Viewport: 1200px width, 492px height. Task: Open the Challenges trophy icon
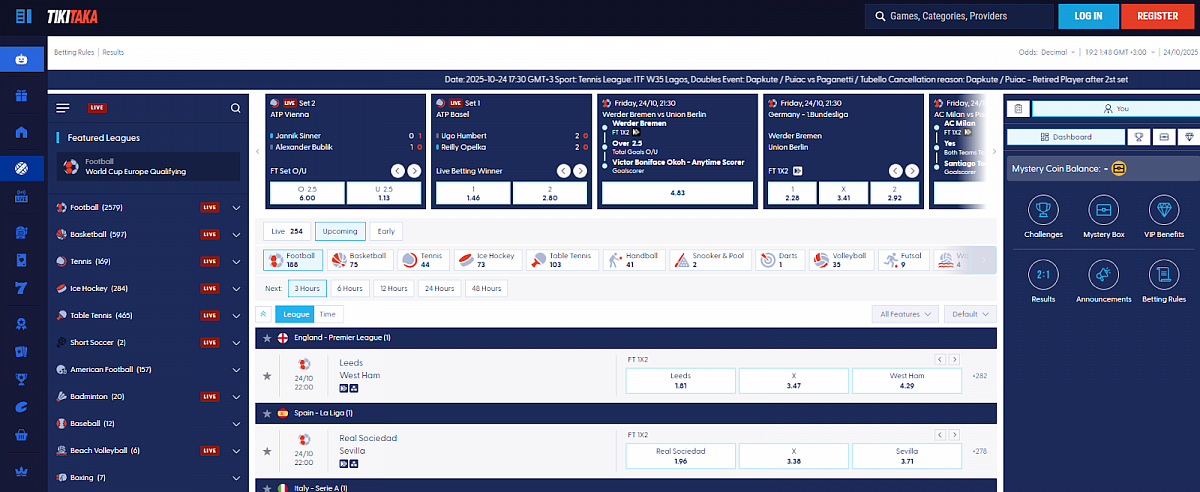pos(1043,210)
